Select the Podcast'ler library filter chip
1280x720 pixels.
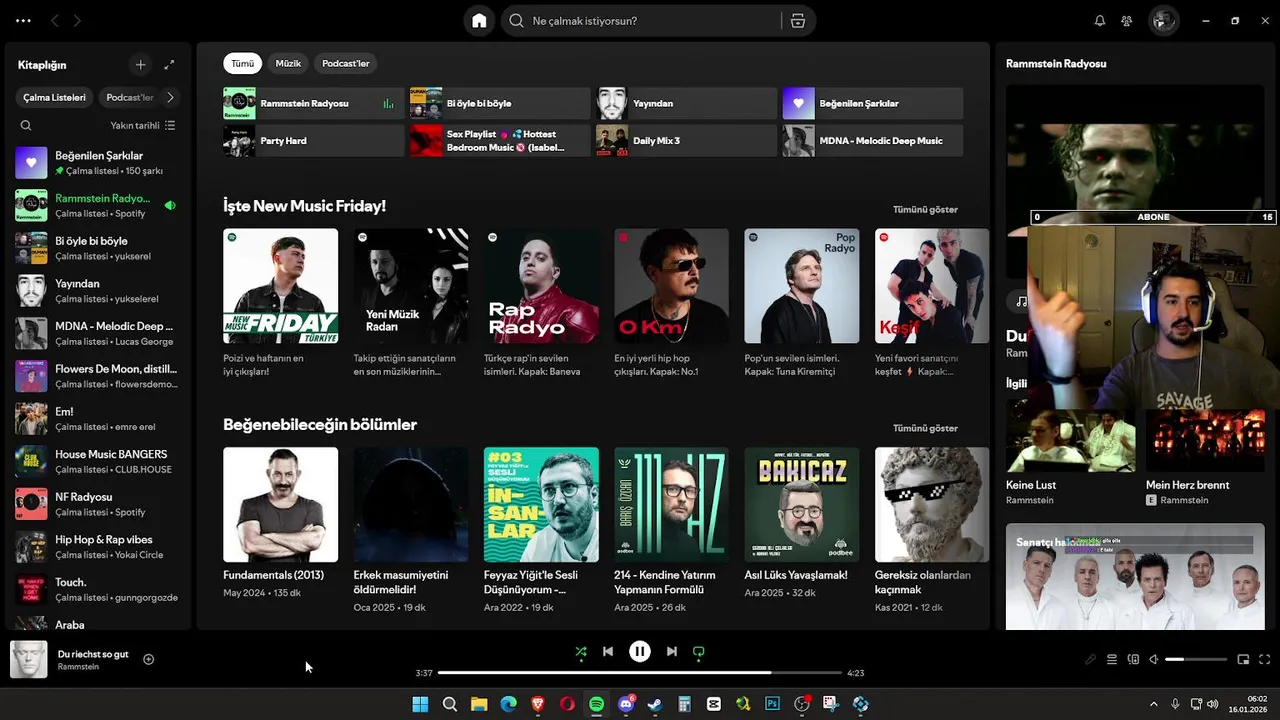[x=129, y=97]
